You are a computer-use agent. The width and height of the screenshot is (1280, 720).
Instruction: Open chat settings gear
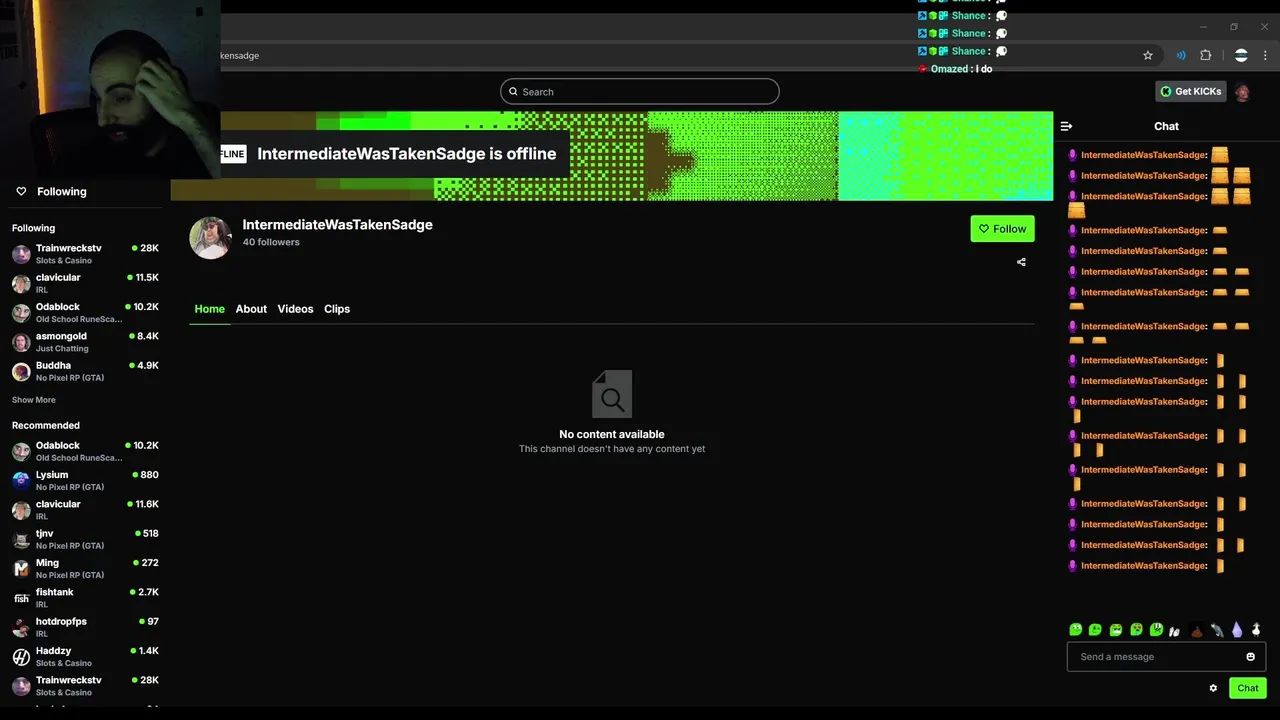[1213, 688]
